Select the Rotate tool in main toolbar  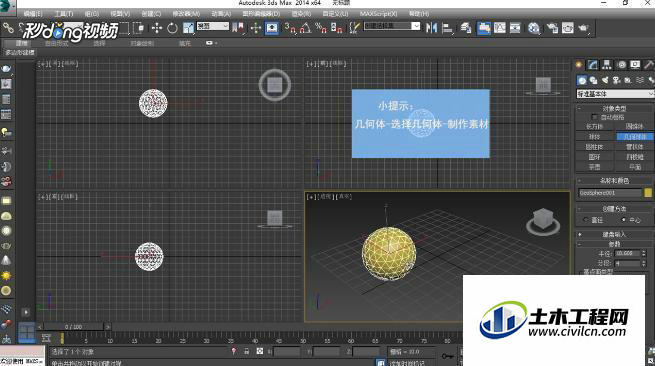[x=172, y=28]
